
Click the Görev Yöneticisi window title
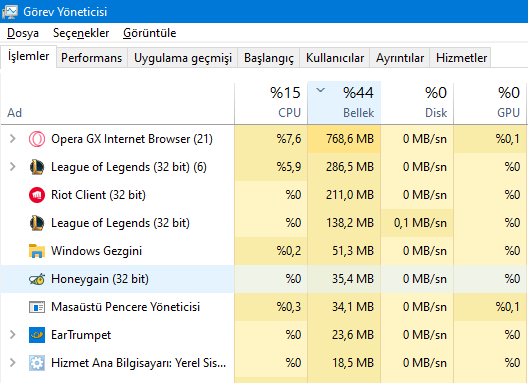click(65, 12)
